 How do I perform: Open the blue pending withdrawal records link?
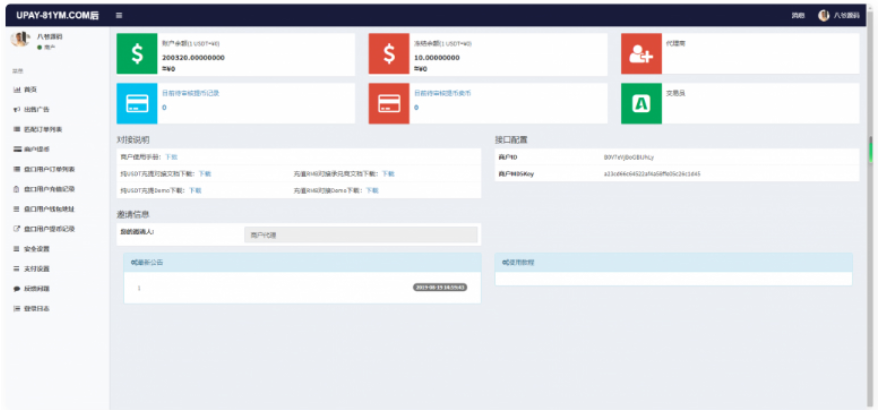(191, 93)
